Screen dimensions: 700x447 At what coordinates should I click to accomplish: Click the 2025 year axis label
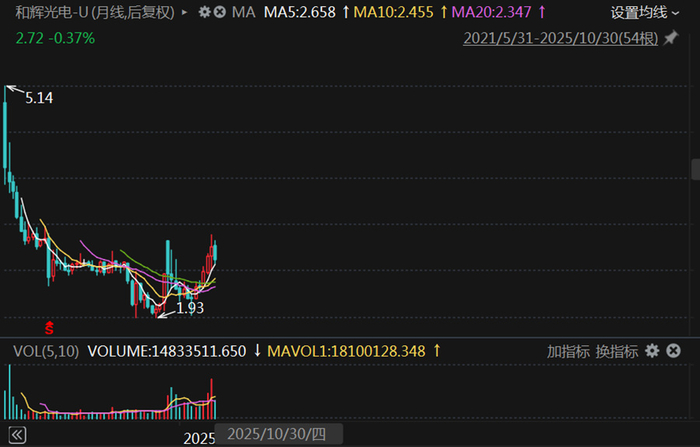(x=199, y=439)
